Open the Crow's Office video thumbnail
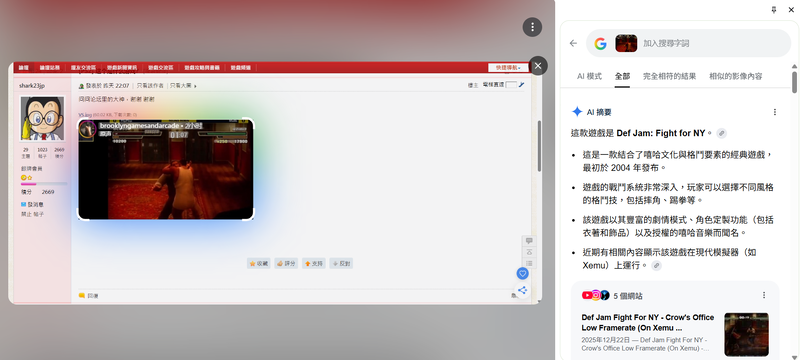 click(x=746, y=335)
